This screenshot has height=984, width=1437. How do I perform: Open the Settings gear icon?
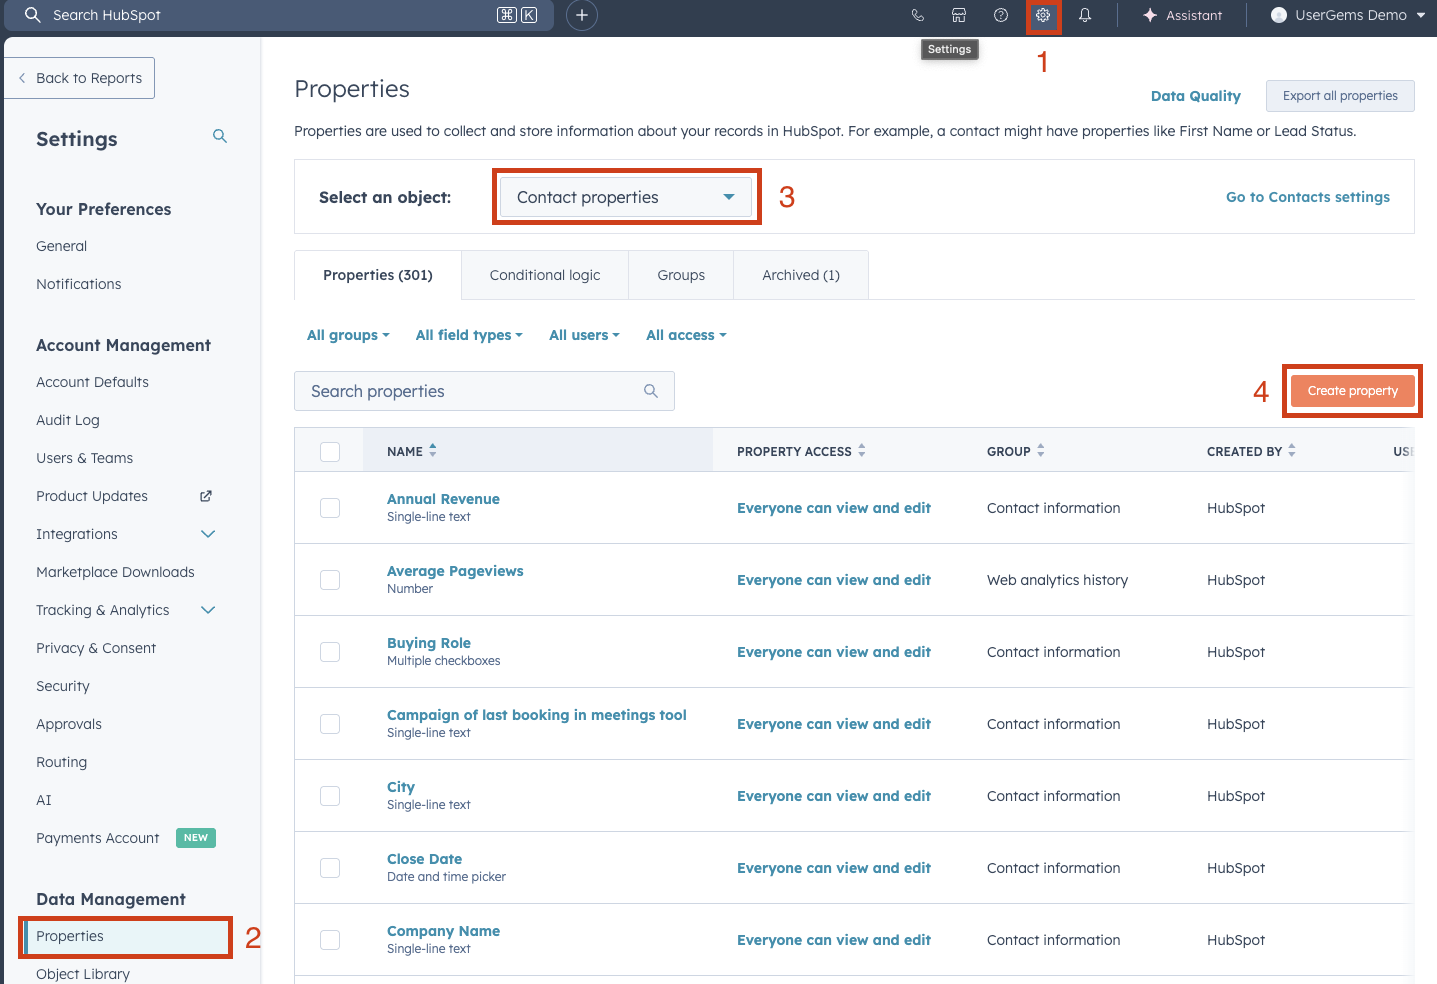click(x=1043, y=15)
